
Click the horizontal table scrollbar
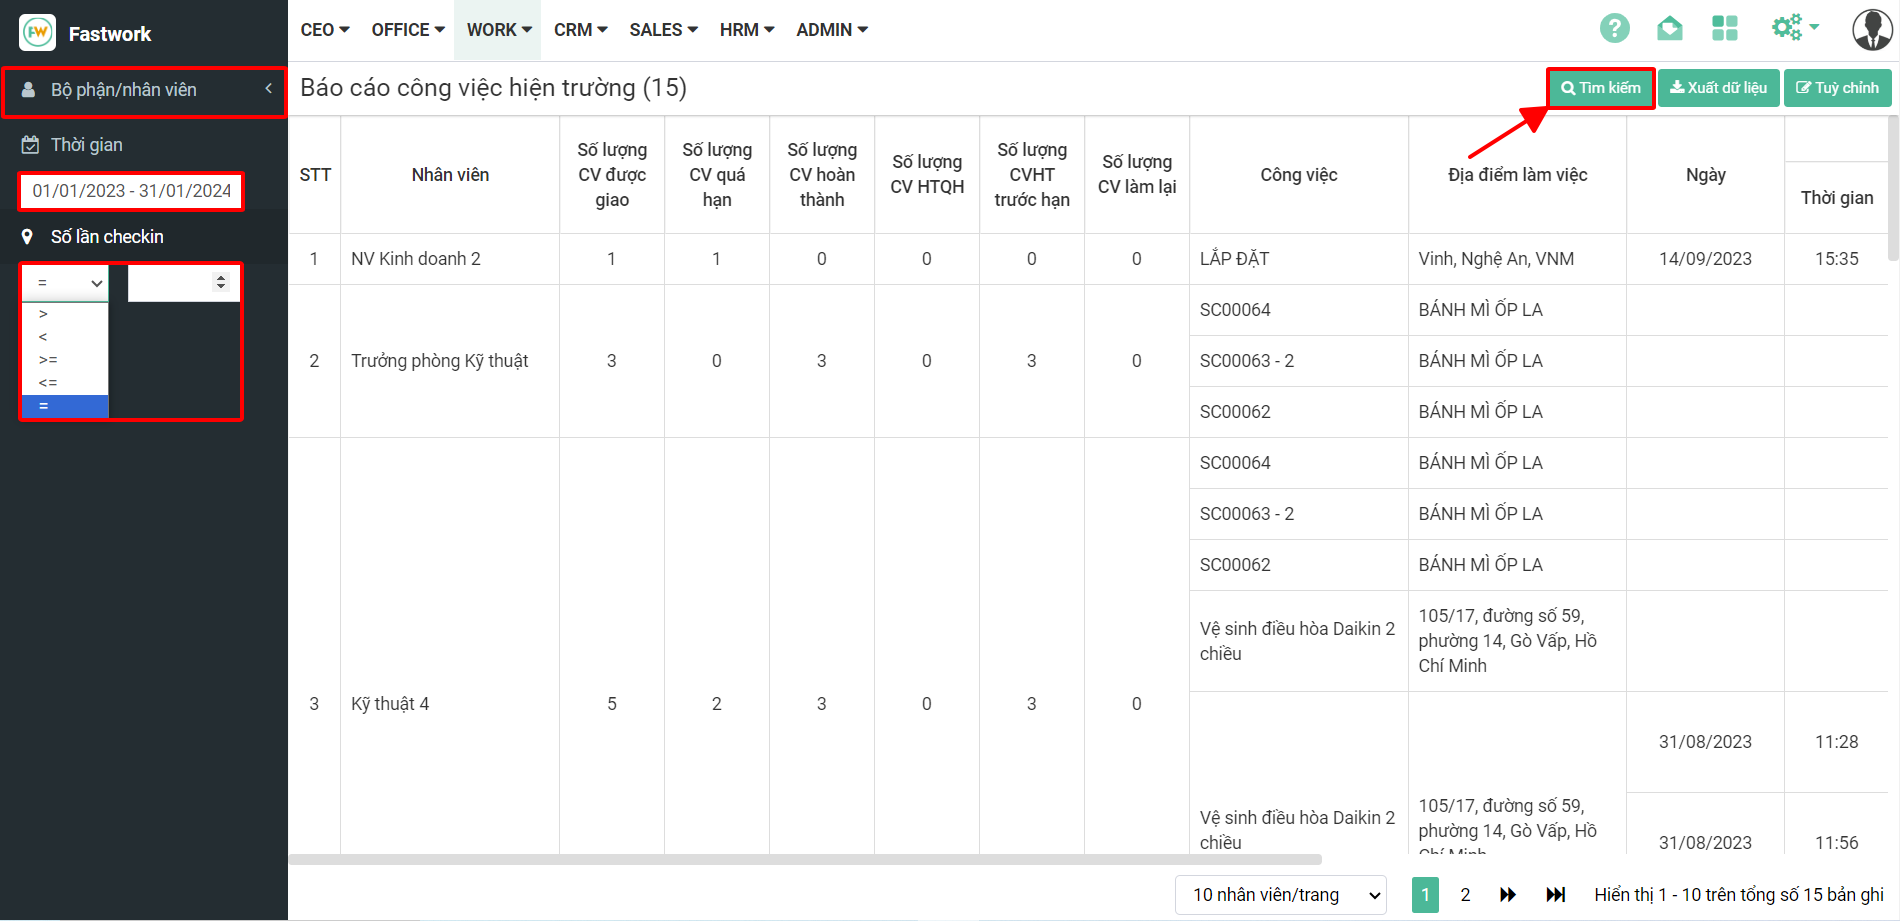805,859
